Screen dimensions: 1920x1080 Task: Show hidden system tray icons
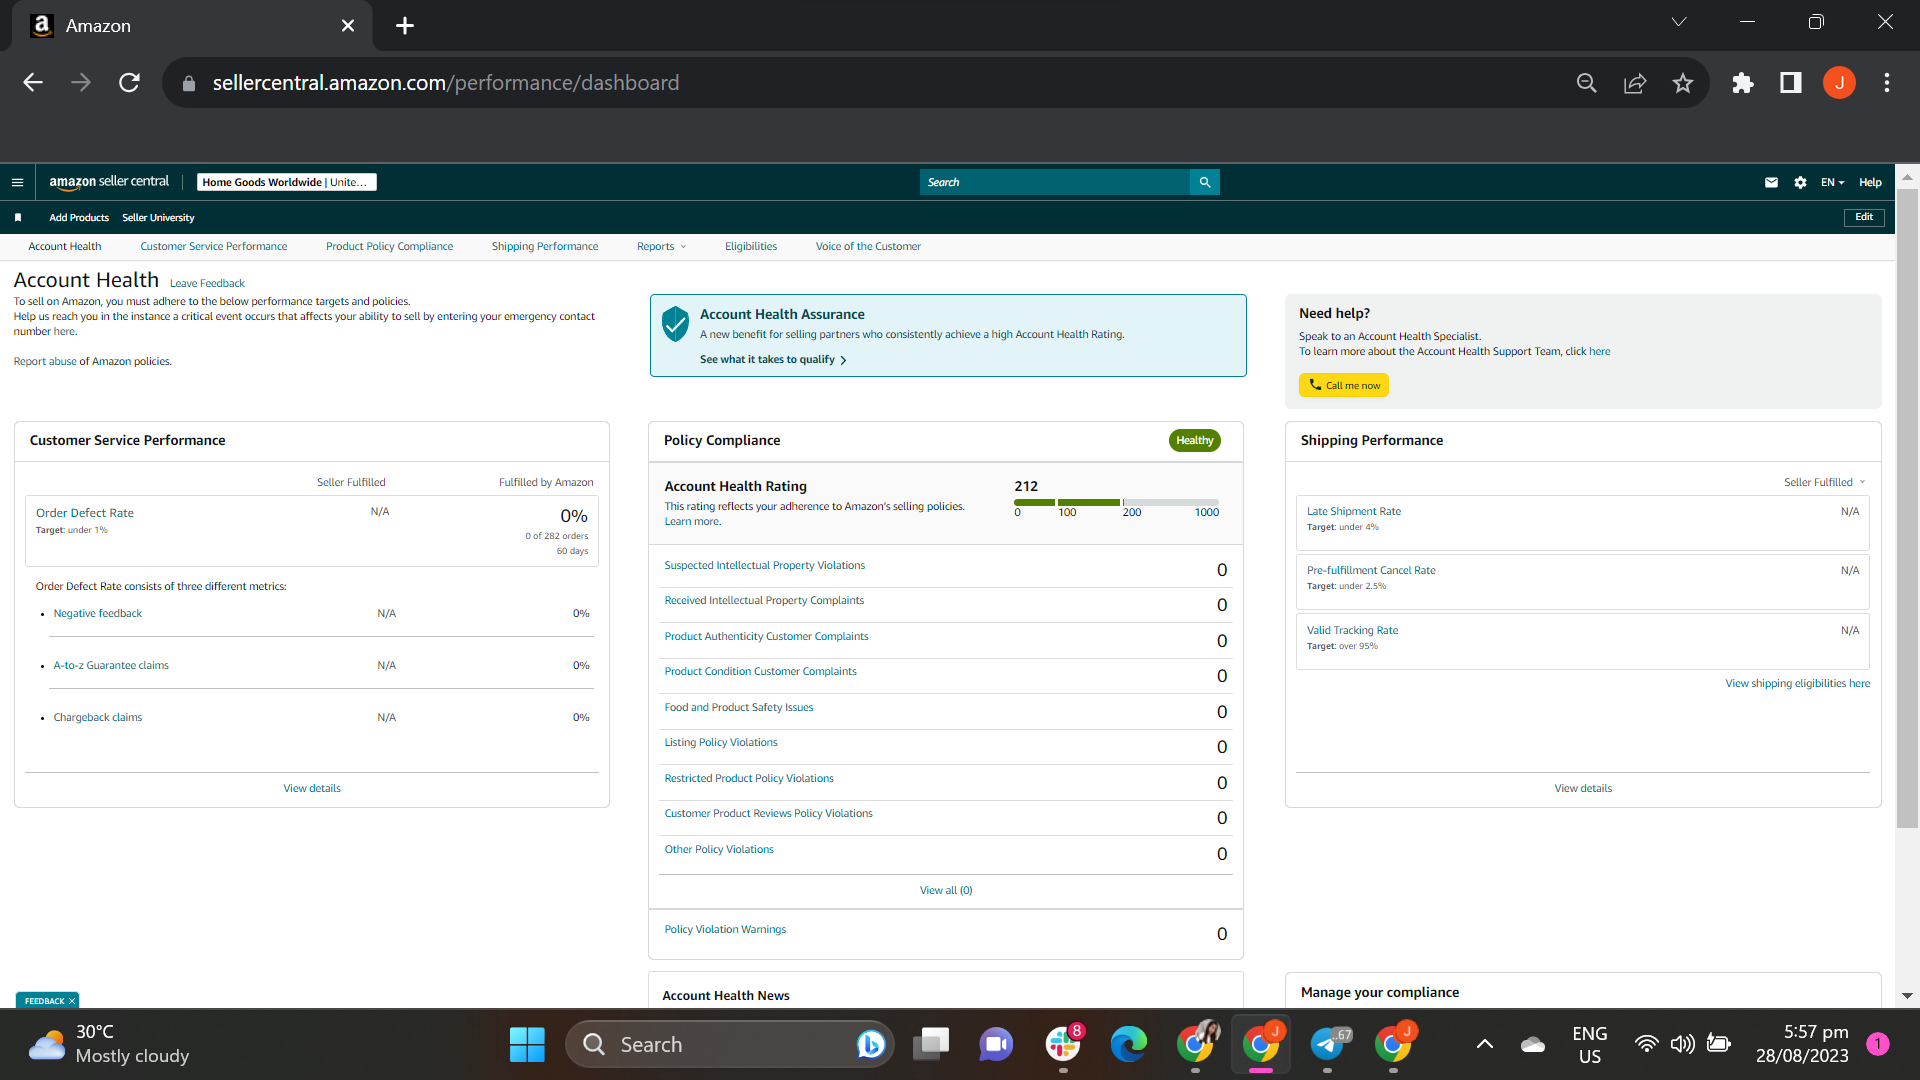(x=1485, y=1045)
